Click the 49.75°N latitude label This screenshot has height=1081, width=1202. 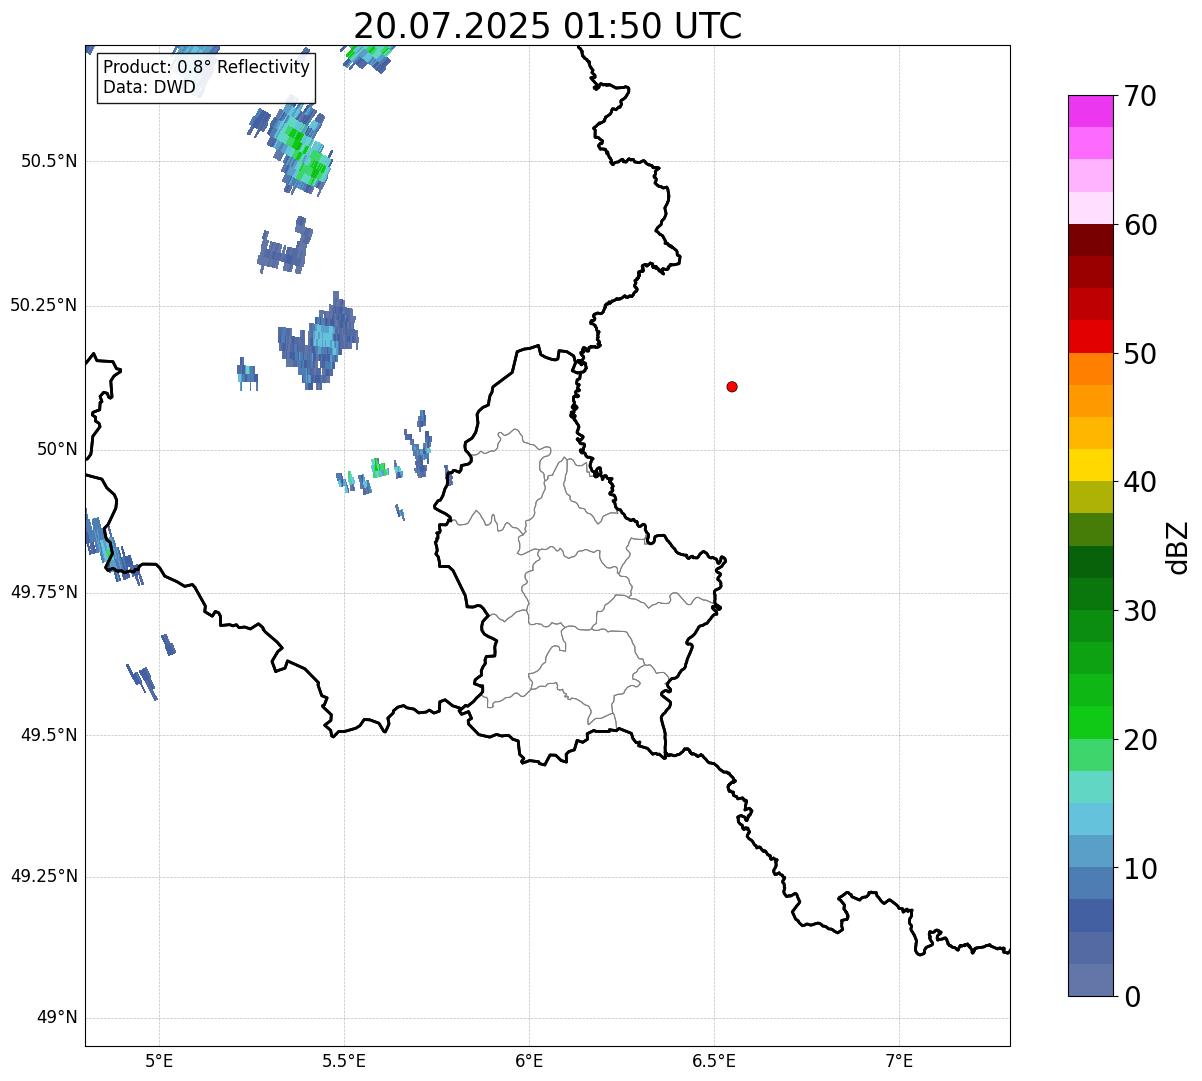click(44, 592)
